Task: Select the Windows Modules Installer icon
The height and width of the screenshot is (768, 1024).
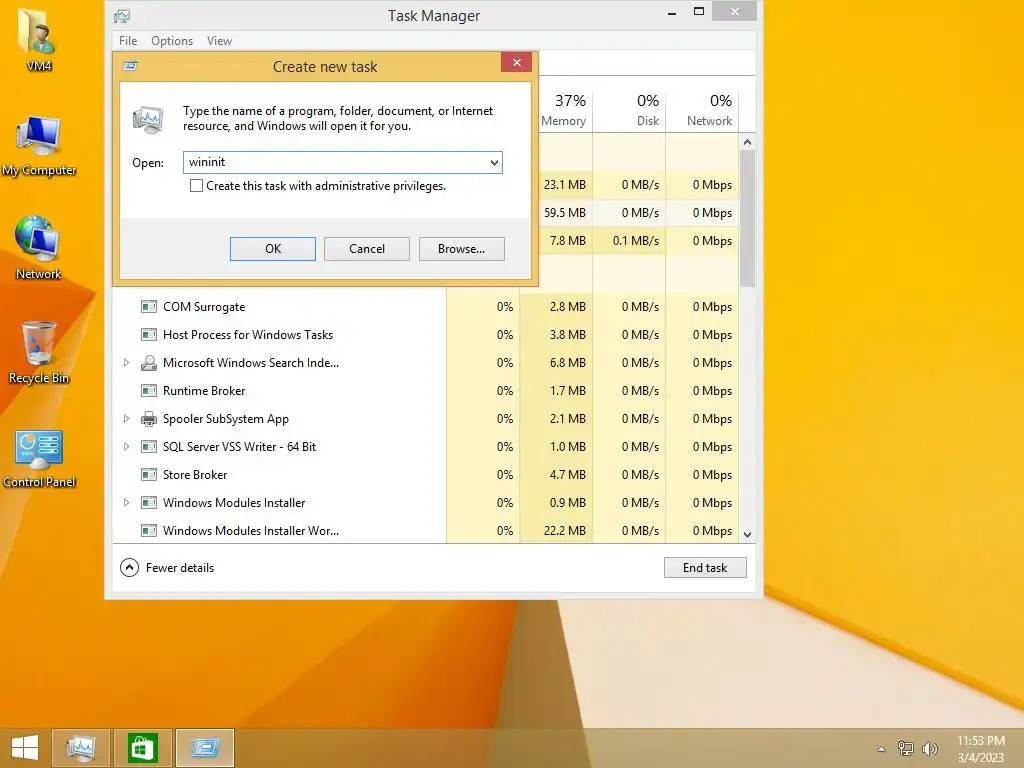Action: point(149,503)
